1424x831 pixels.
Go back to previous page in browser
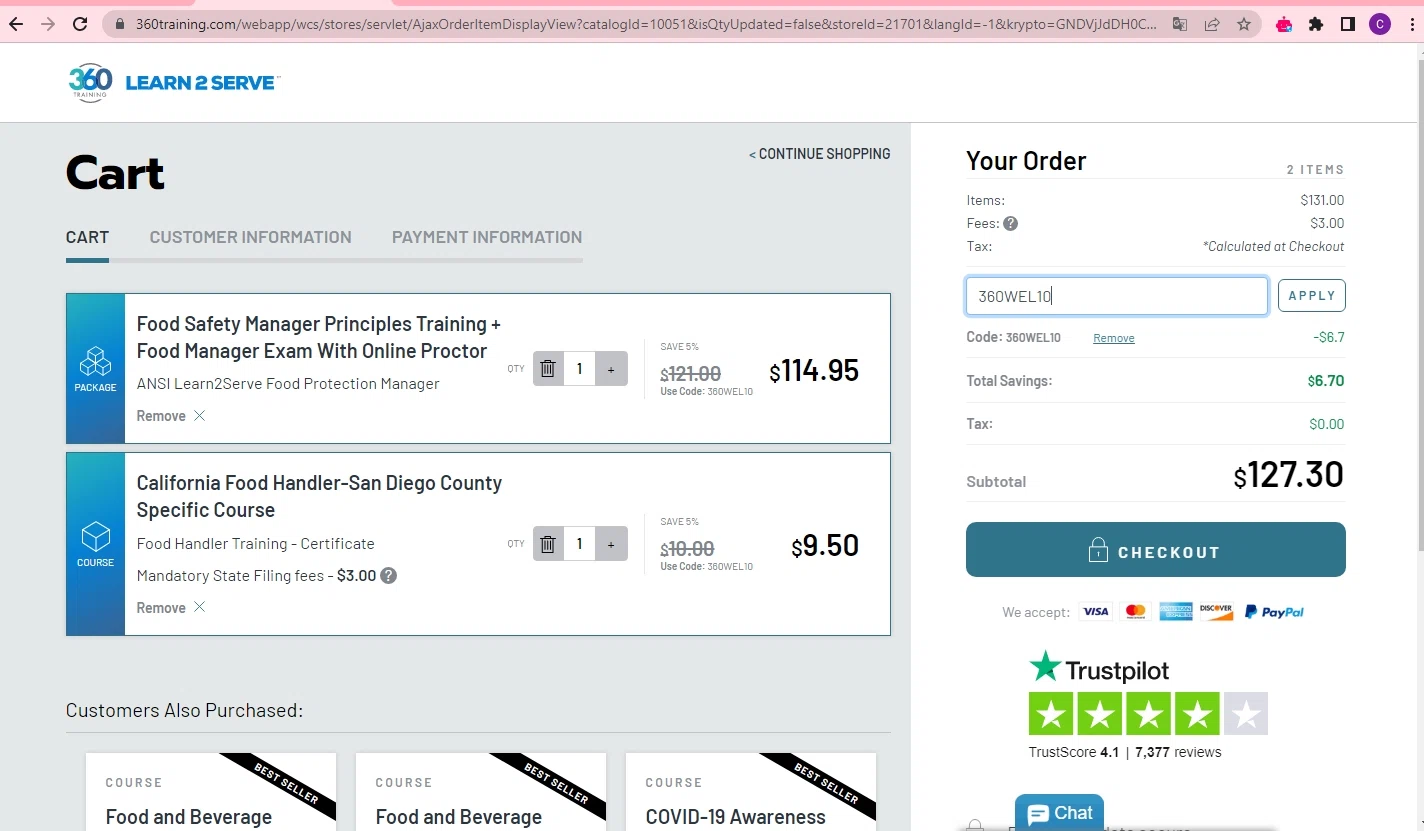[16, 24]
